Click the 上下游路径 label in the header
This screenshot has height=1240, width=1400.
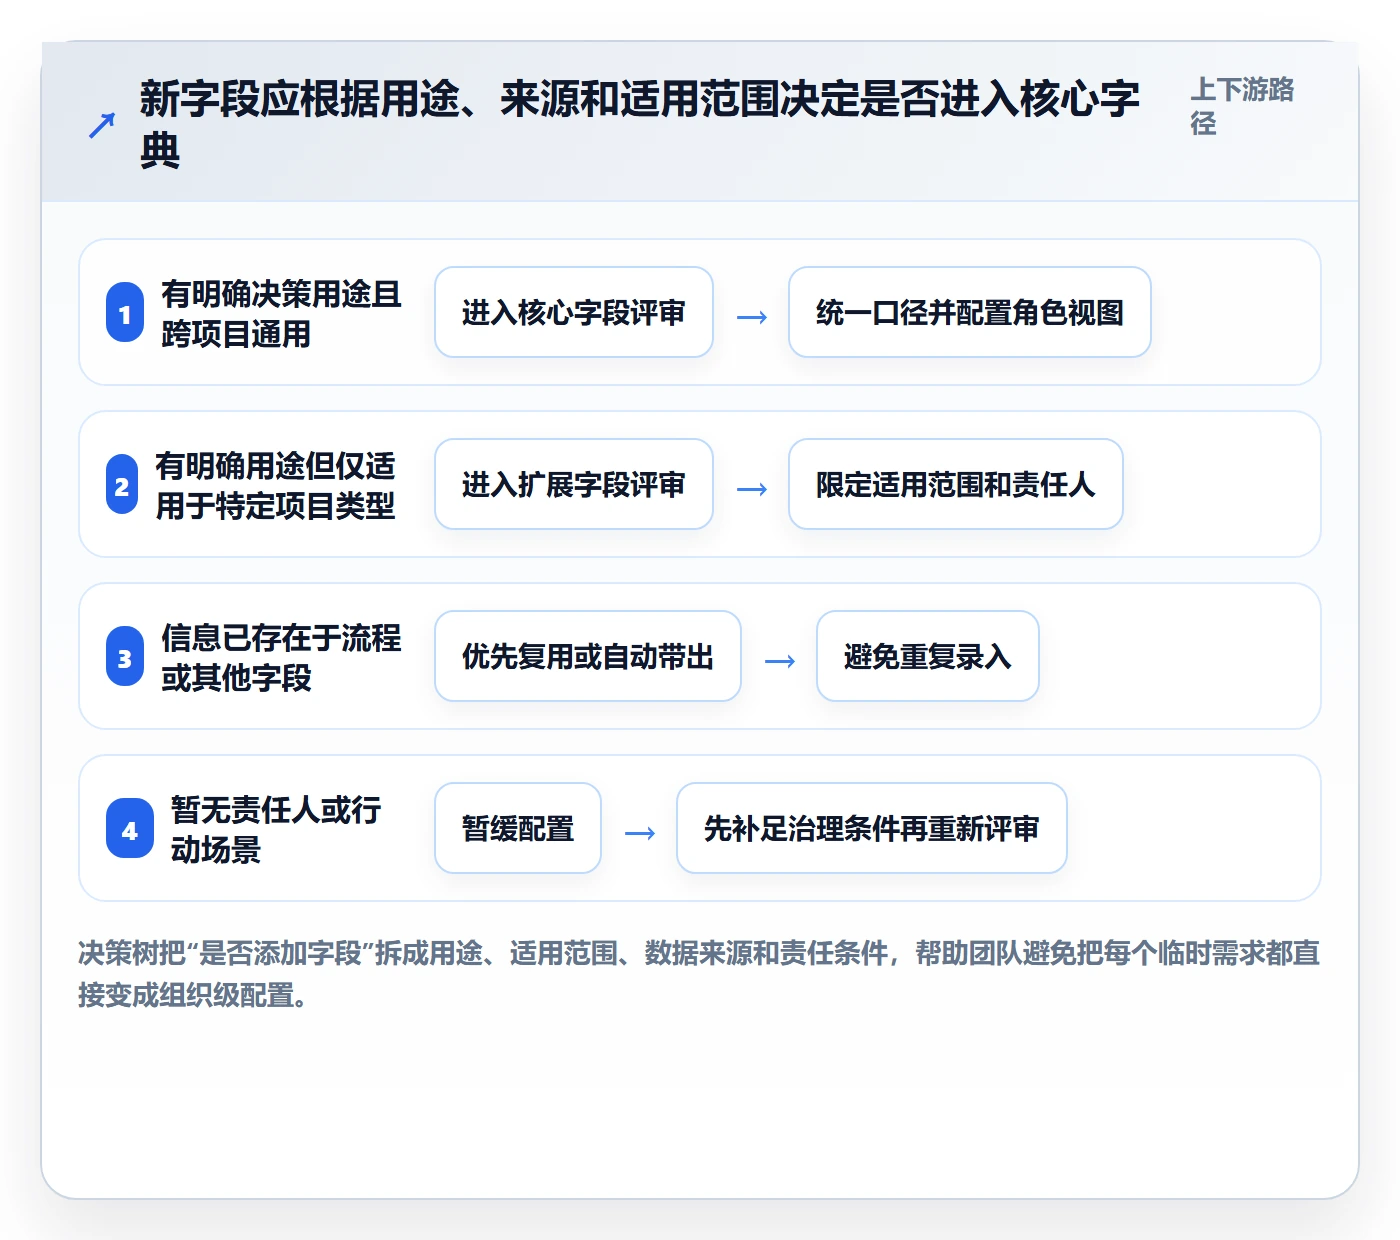pos(1242,106)
